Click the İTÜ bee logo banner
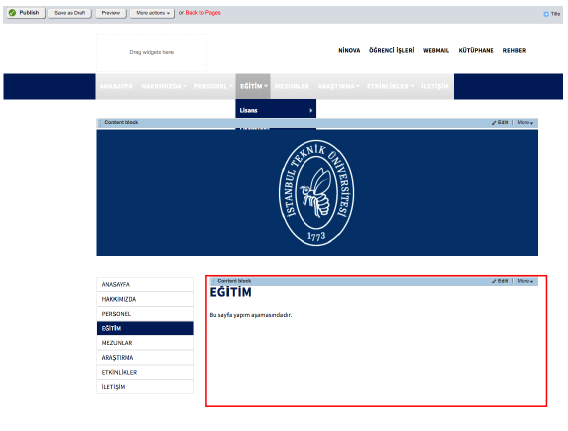Image resolution: width=568 pixels, height=431 pixels. (x=317, y=192)
